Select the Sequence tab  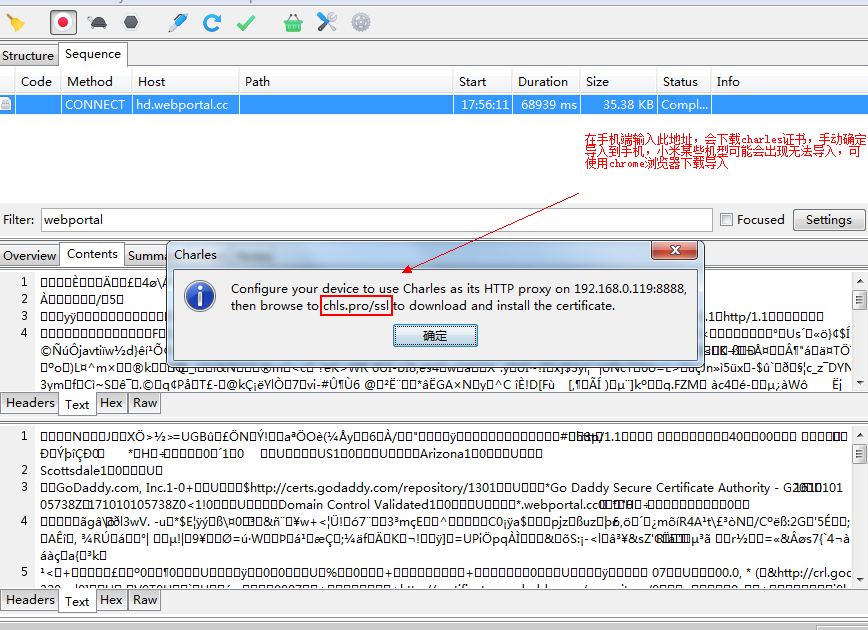[93, 54]
